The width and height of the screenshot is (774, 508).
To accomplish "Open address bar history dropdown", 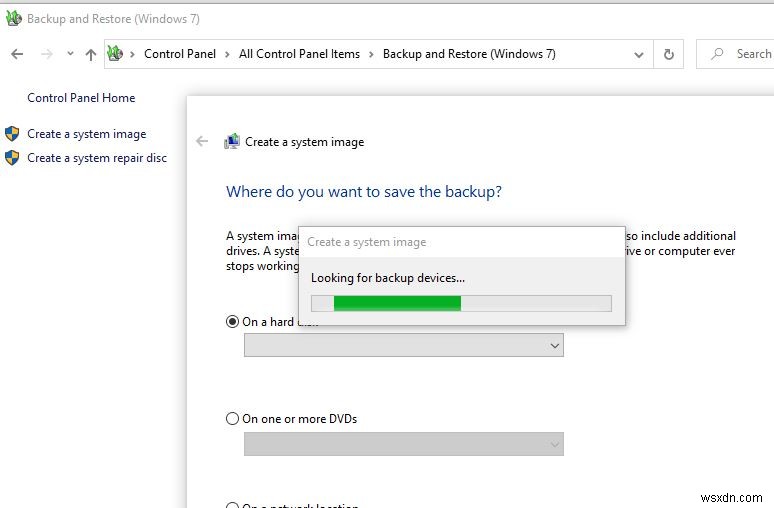I will pyautogui.click(x=639, y=54).
